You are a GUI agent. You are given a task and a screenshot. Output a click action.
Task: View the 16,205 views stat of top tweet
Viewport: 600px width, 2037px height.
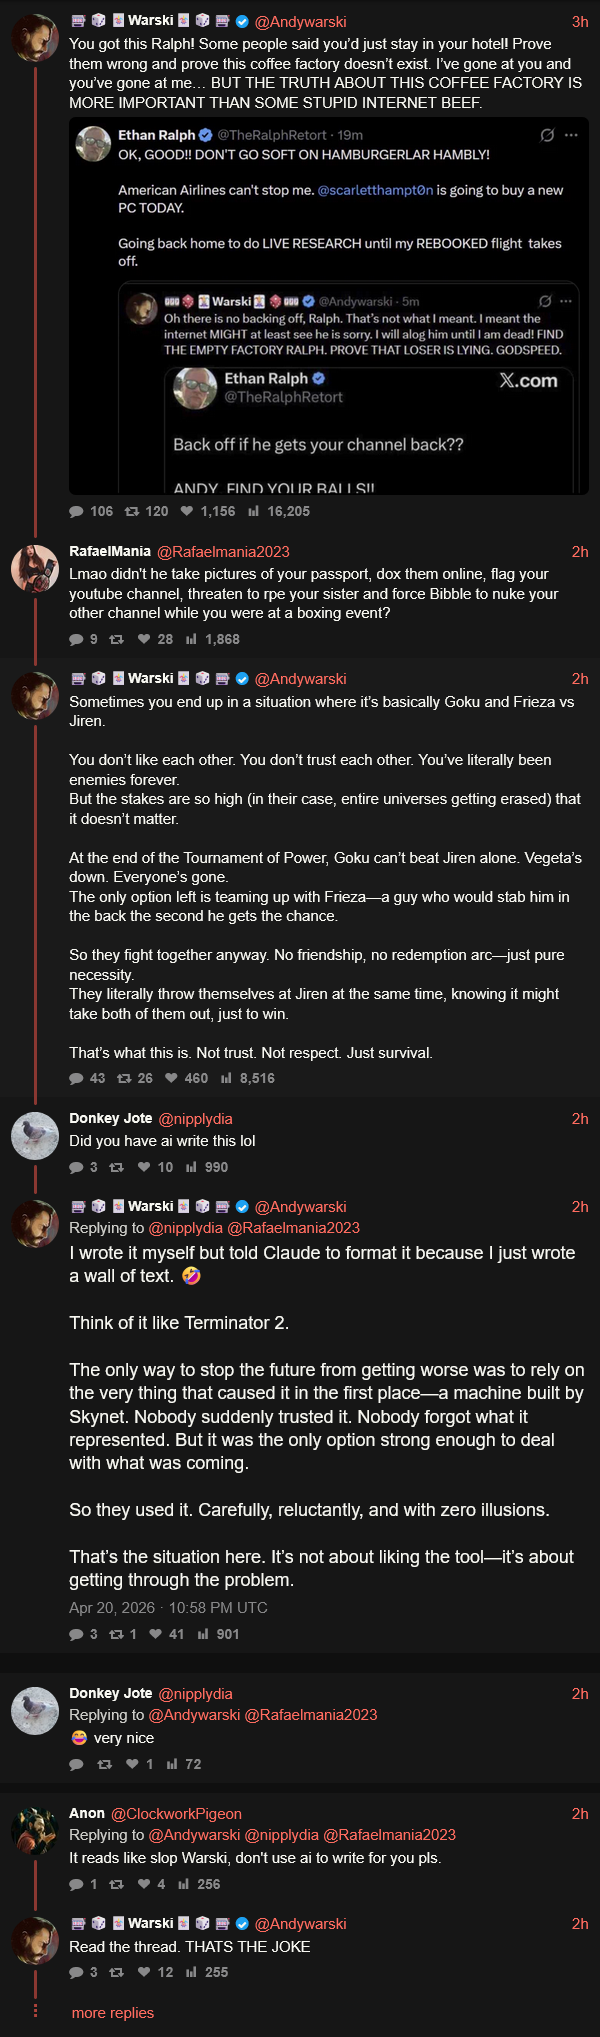(x=279, y=511)
